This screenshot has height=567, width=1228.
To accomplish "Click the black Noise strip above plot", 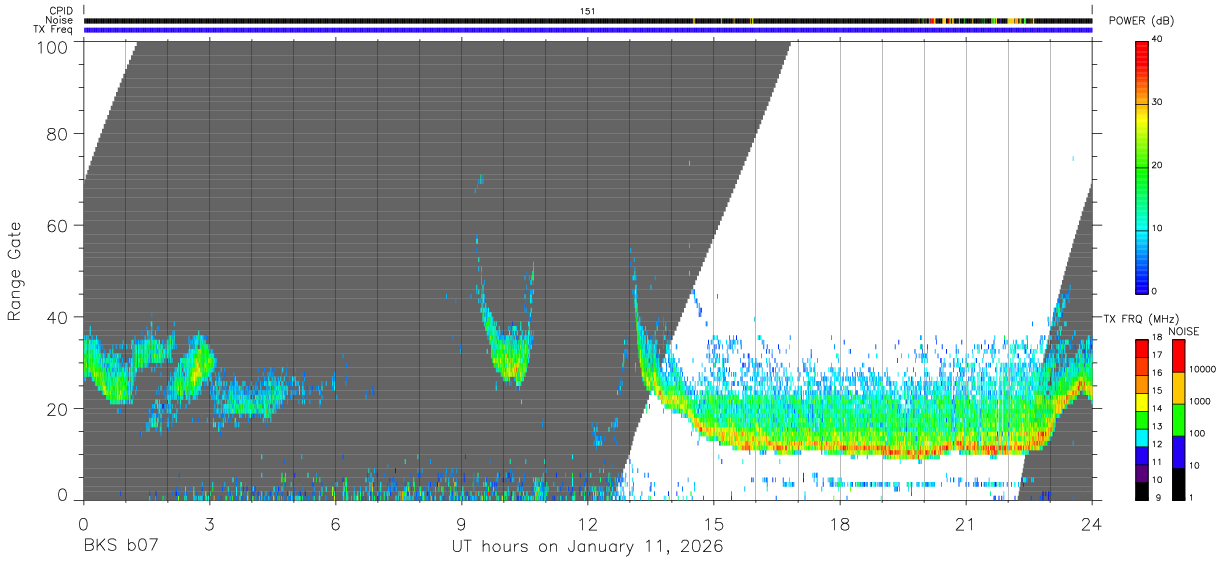I will pos(588,20).
